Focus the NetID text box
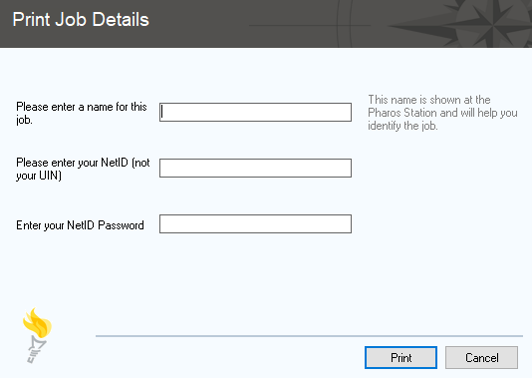 point(255,168)
